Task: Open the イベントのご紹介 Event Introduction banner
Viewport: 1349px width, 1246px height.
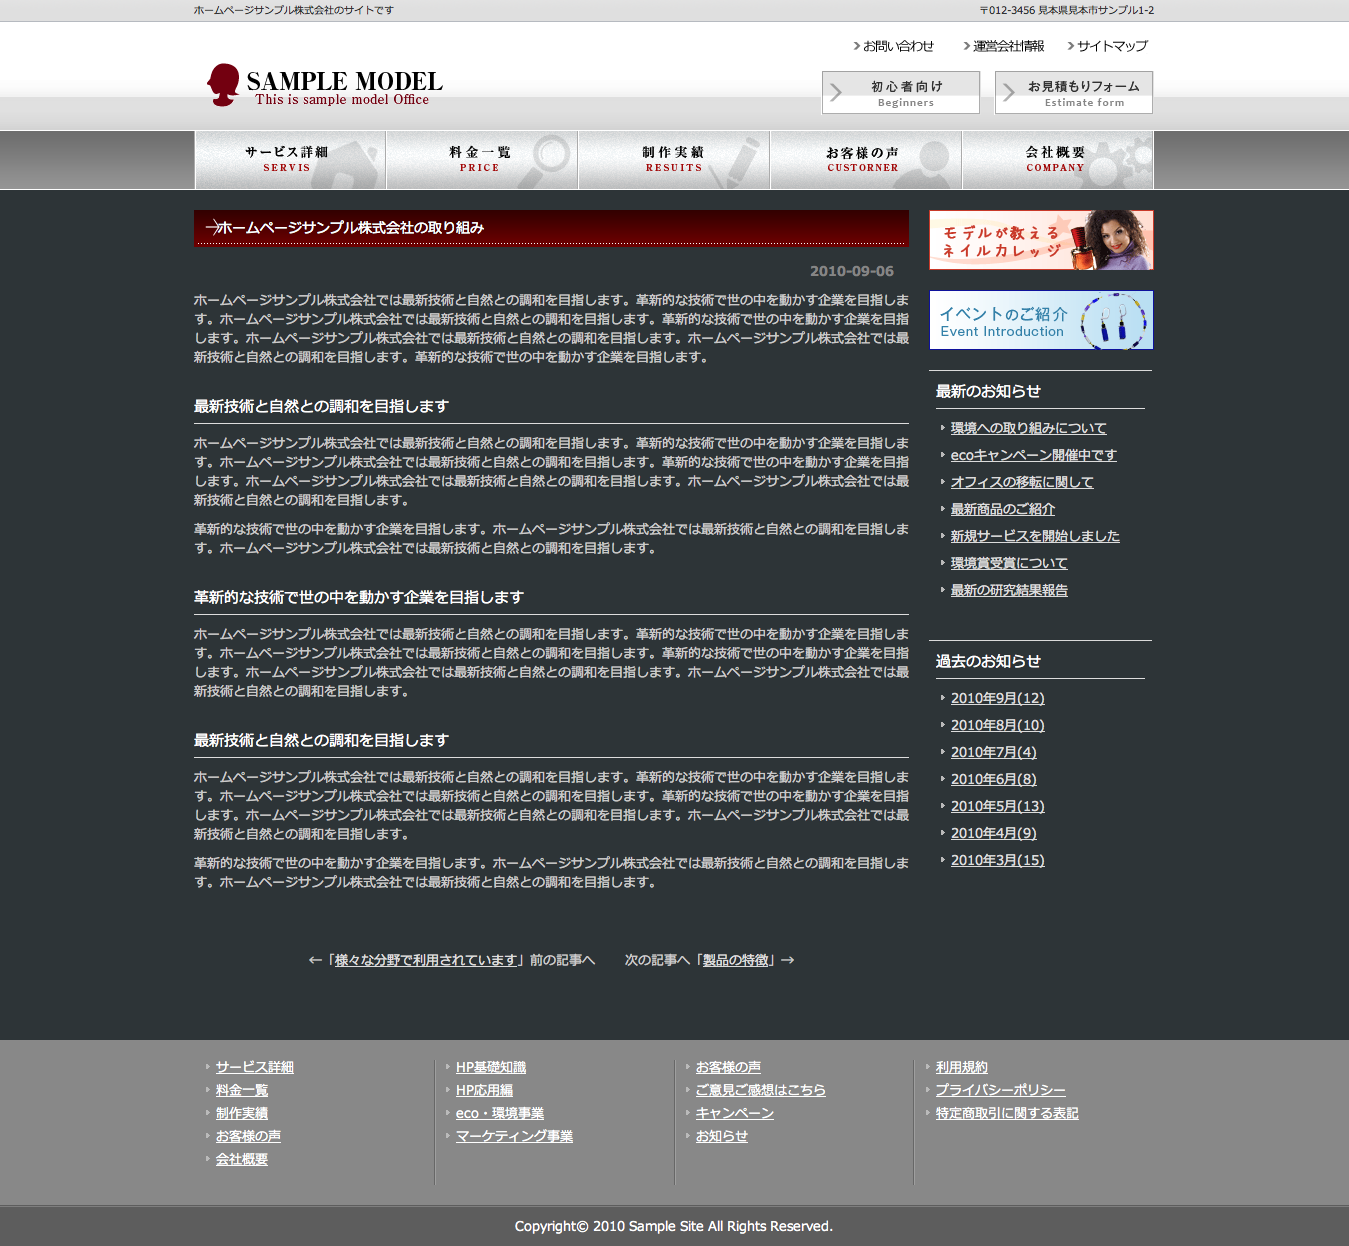Action: tap(1041, 320)
